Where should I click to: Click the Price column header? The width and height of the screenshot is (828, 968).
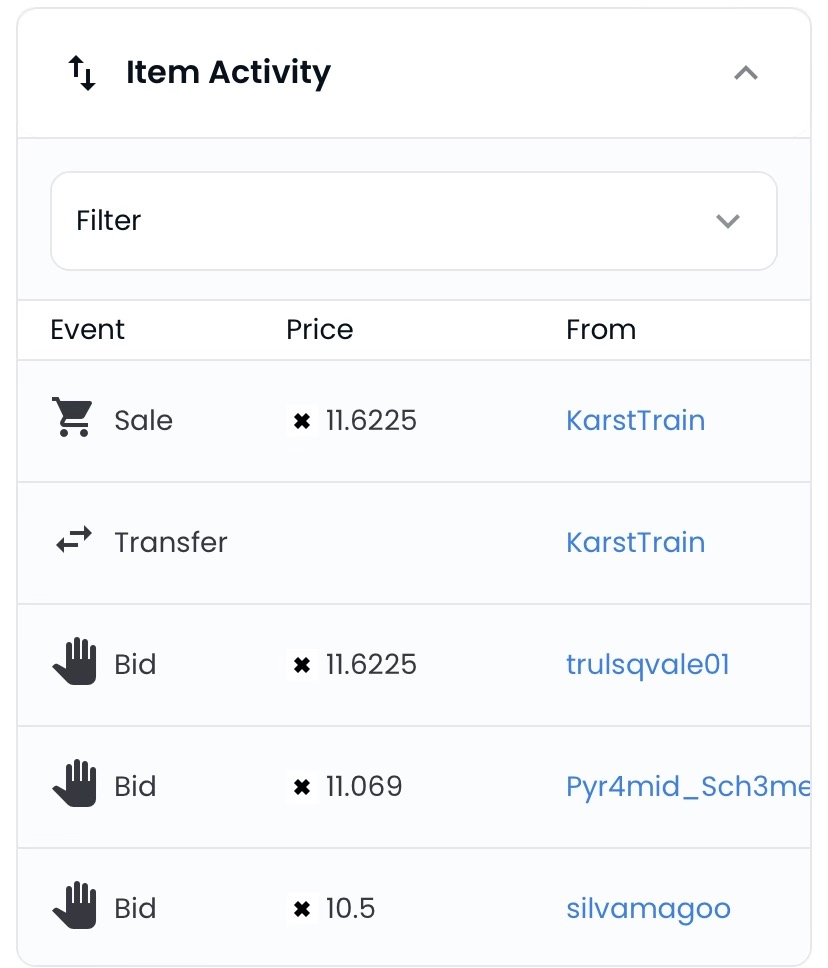pos(319,330)
